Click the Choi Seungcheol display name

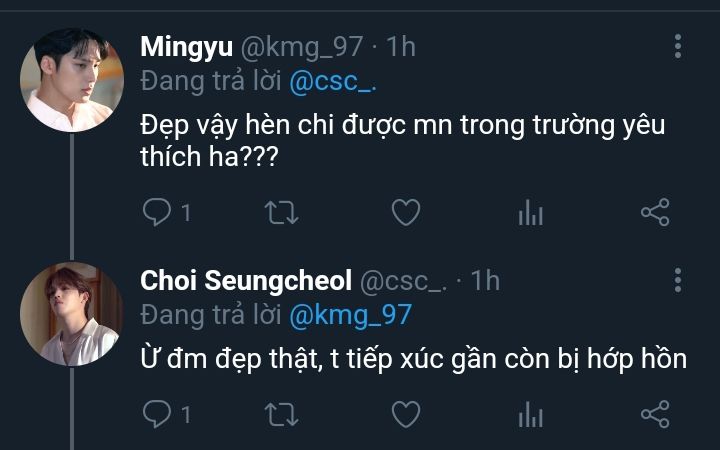246,281
